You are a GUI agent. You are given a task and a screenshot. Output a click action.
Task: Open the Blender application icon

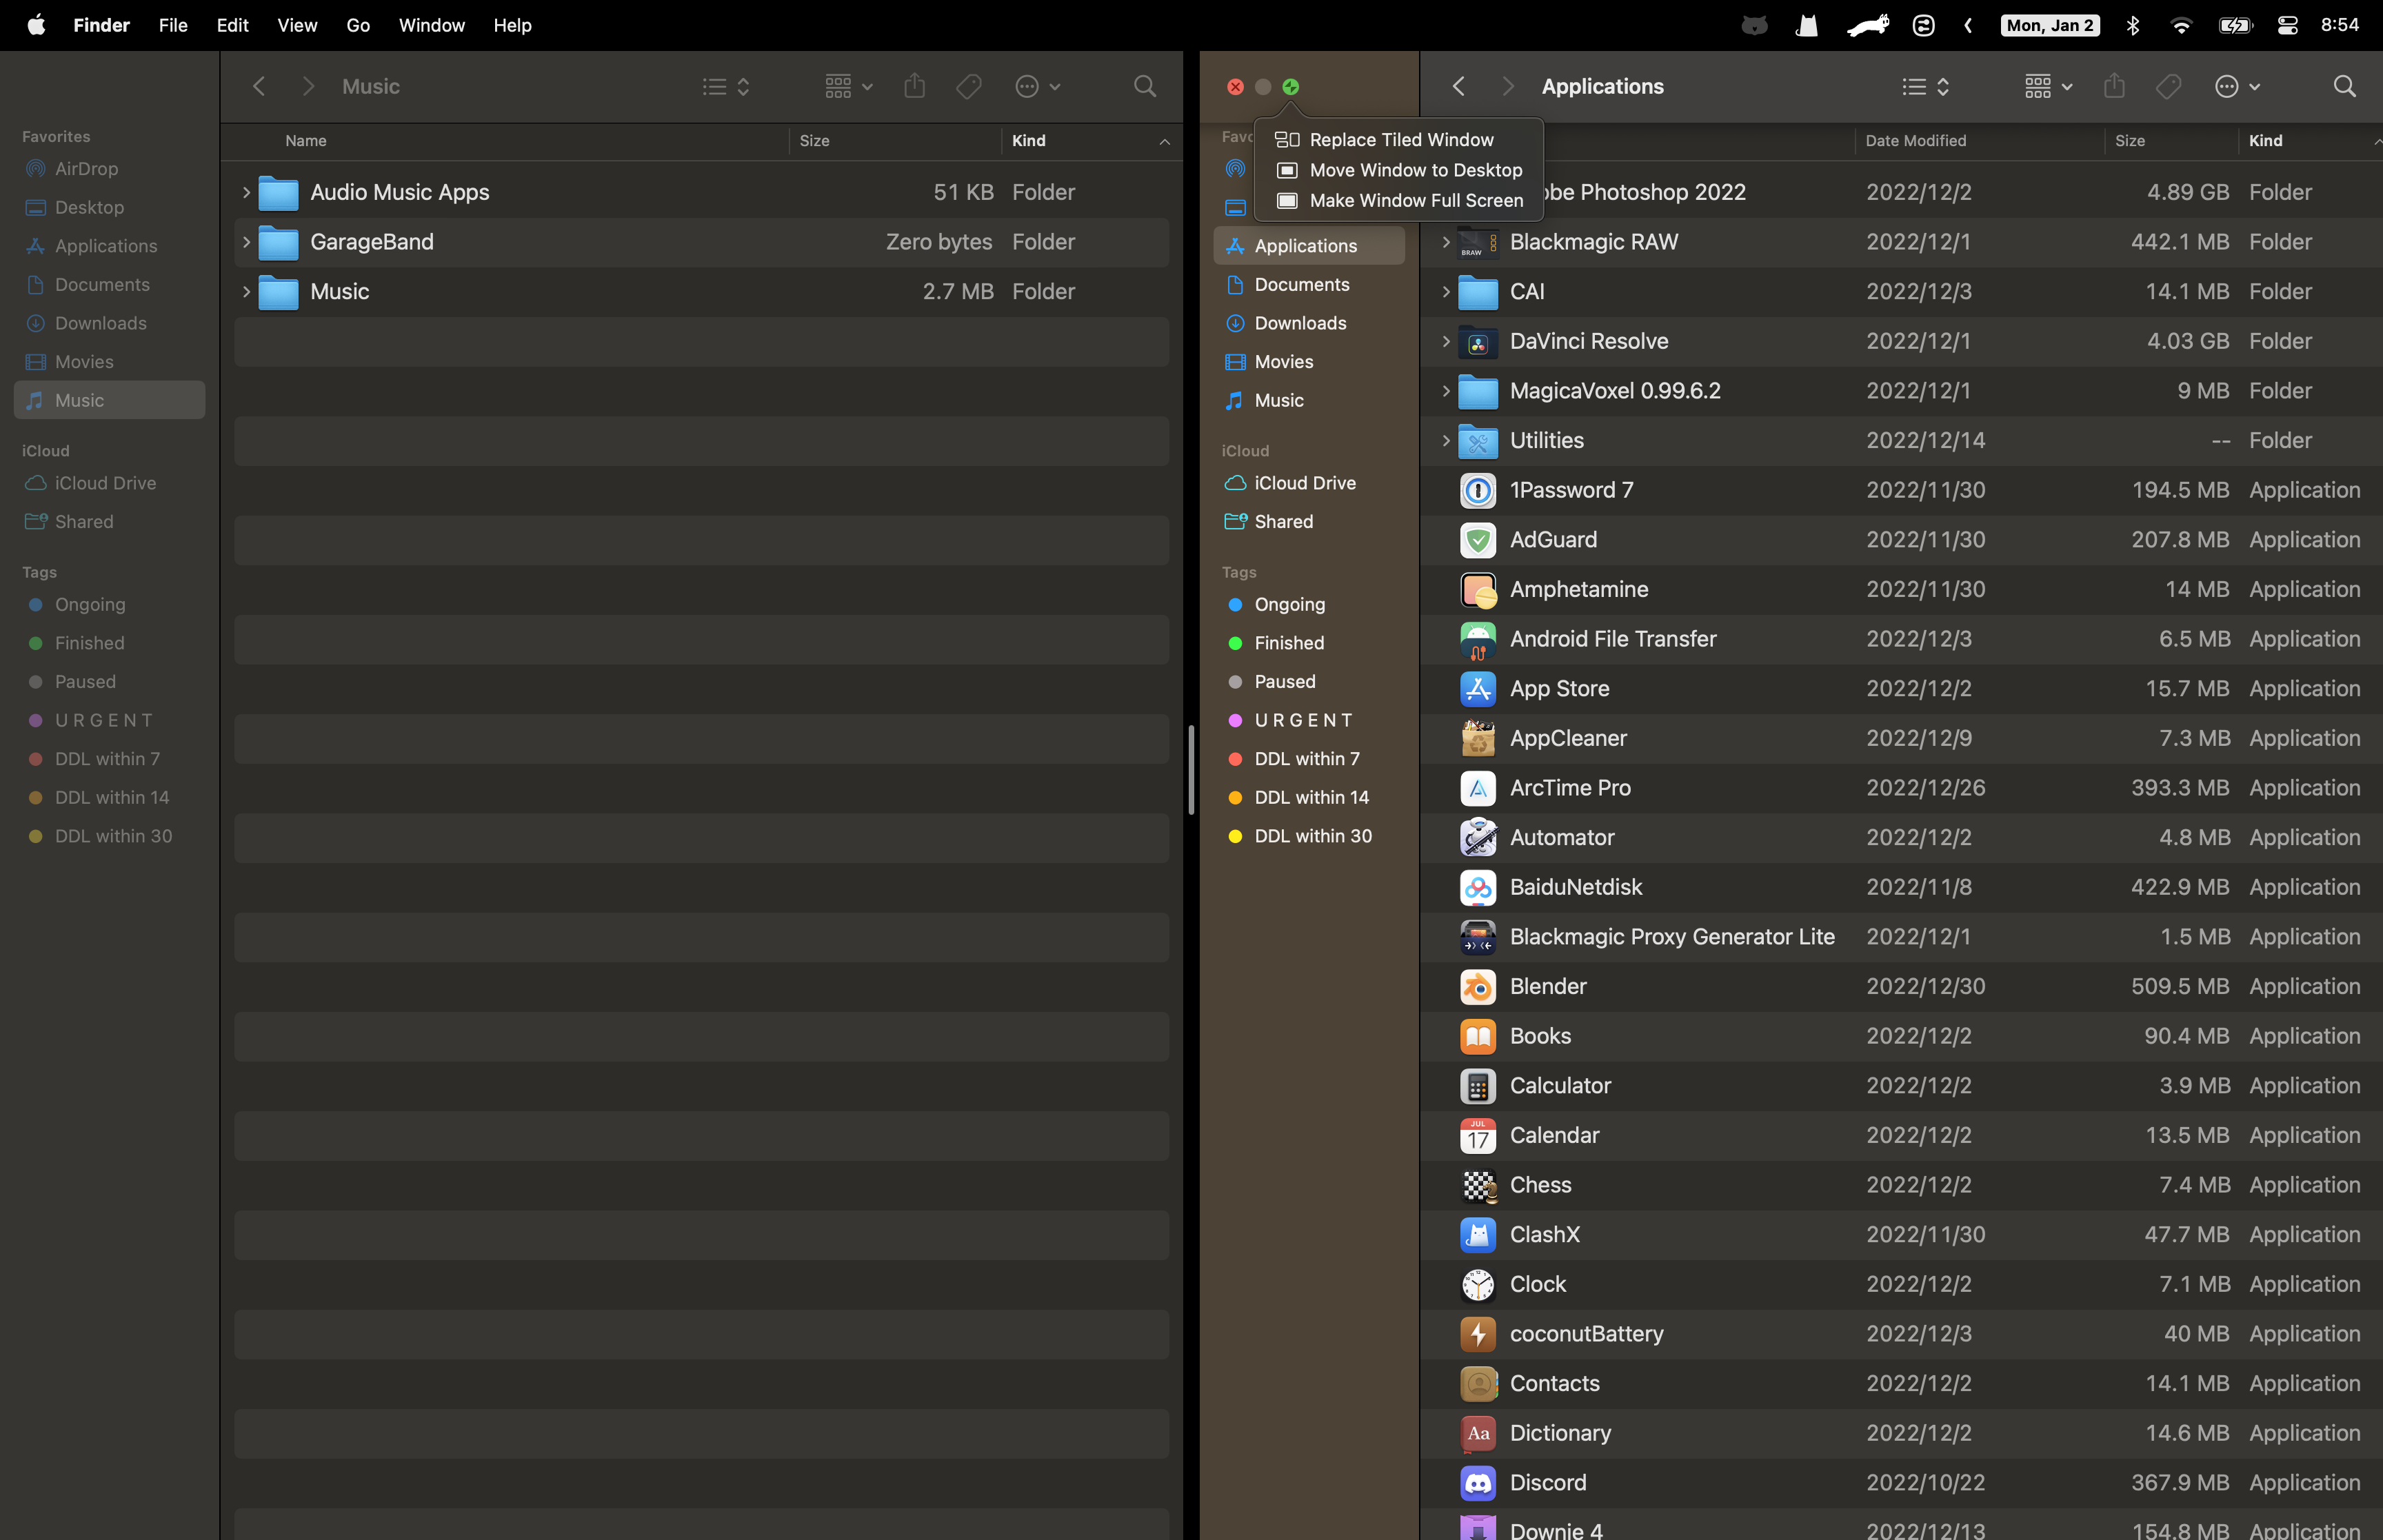coord(1477,987)
